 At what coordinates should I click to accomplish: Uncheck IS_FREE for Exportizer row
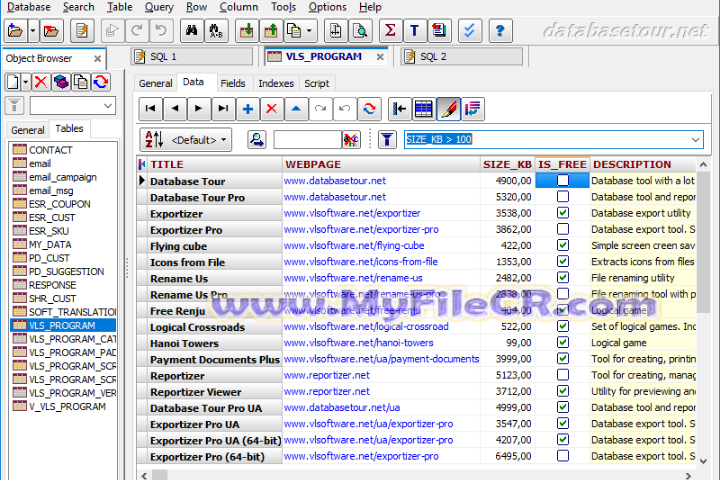(x=562, y=213)
